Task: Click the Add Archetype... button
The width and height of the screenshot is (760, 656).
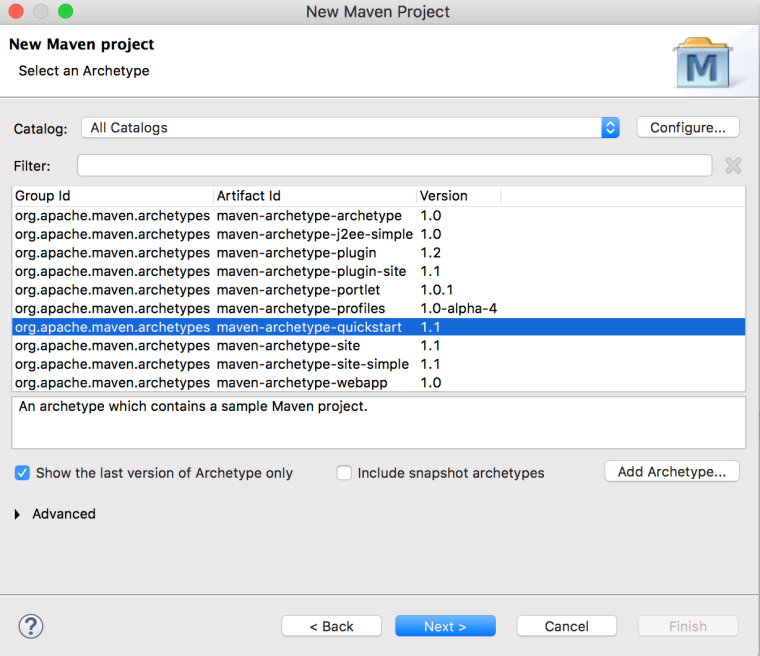Action: [x=672, y=471]
